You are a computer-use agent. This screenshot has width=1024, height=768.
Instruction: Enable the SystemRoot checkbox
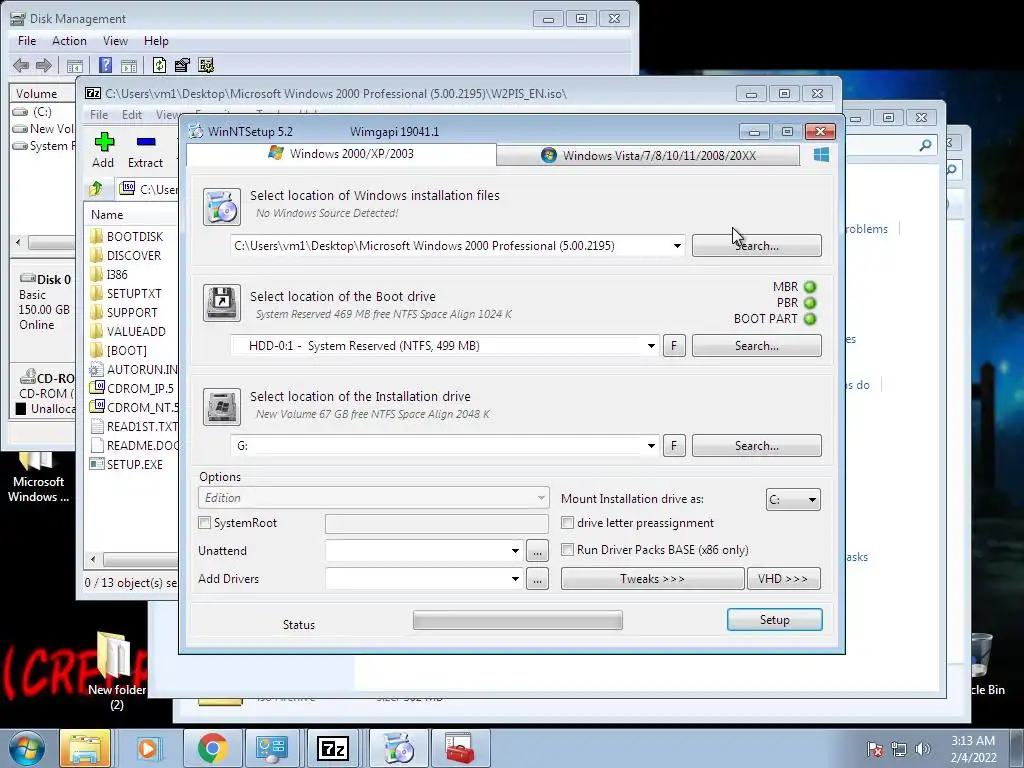pos(204,522)
